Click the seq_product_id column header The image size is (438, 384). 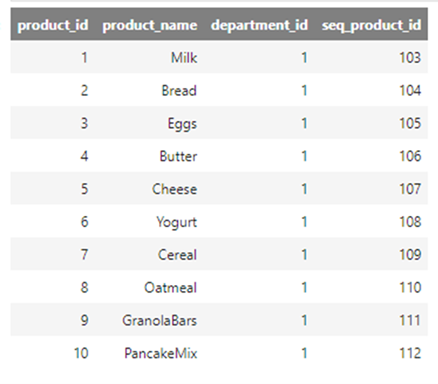[x=371, y=25]
